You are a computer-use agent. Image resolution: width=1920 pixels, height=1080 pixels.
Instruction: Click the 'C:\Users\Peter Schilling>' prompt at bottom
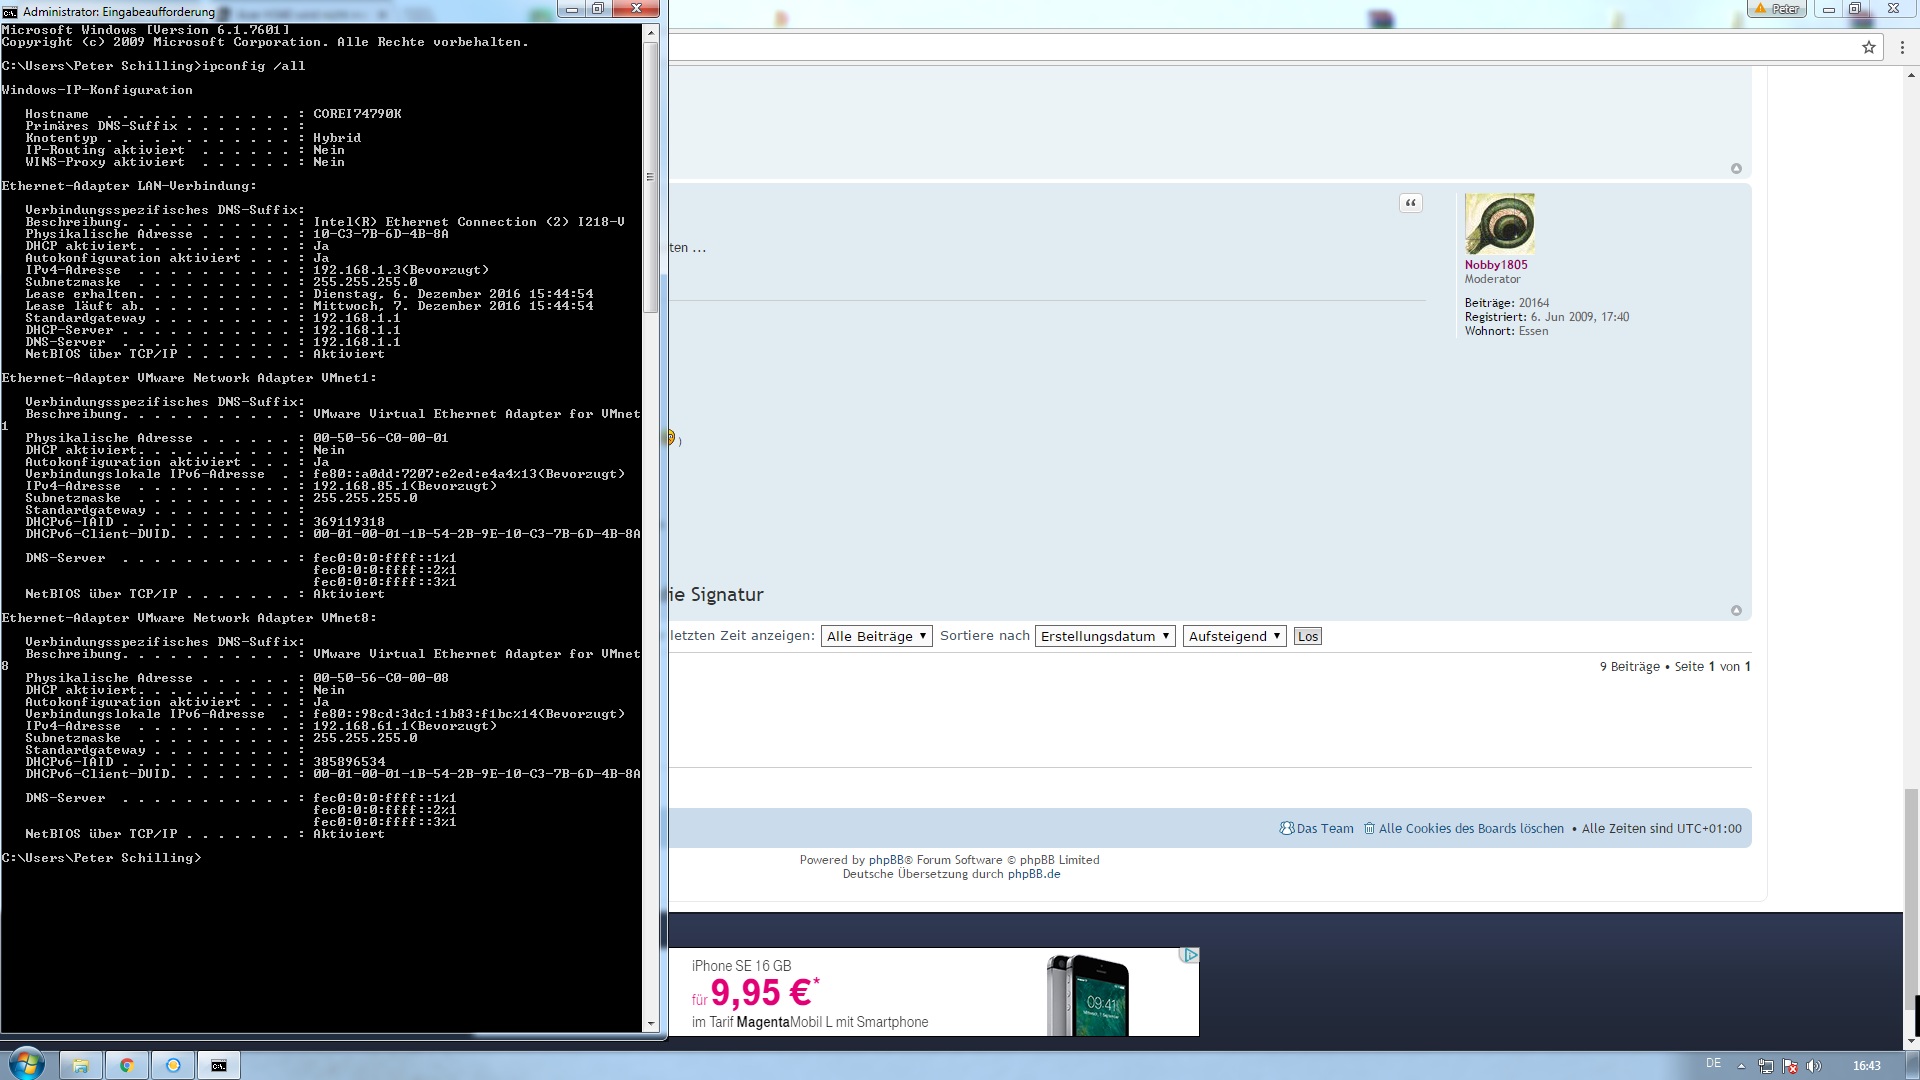coord(101,858)
